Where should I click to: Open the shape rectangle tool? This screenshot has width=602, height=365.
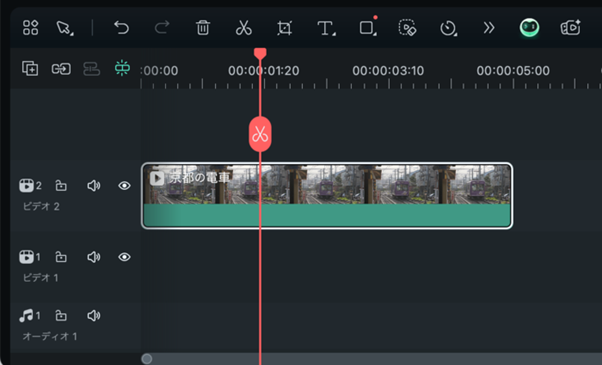(367, 28)
